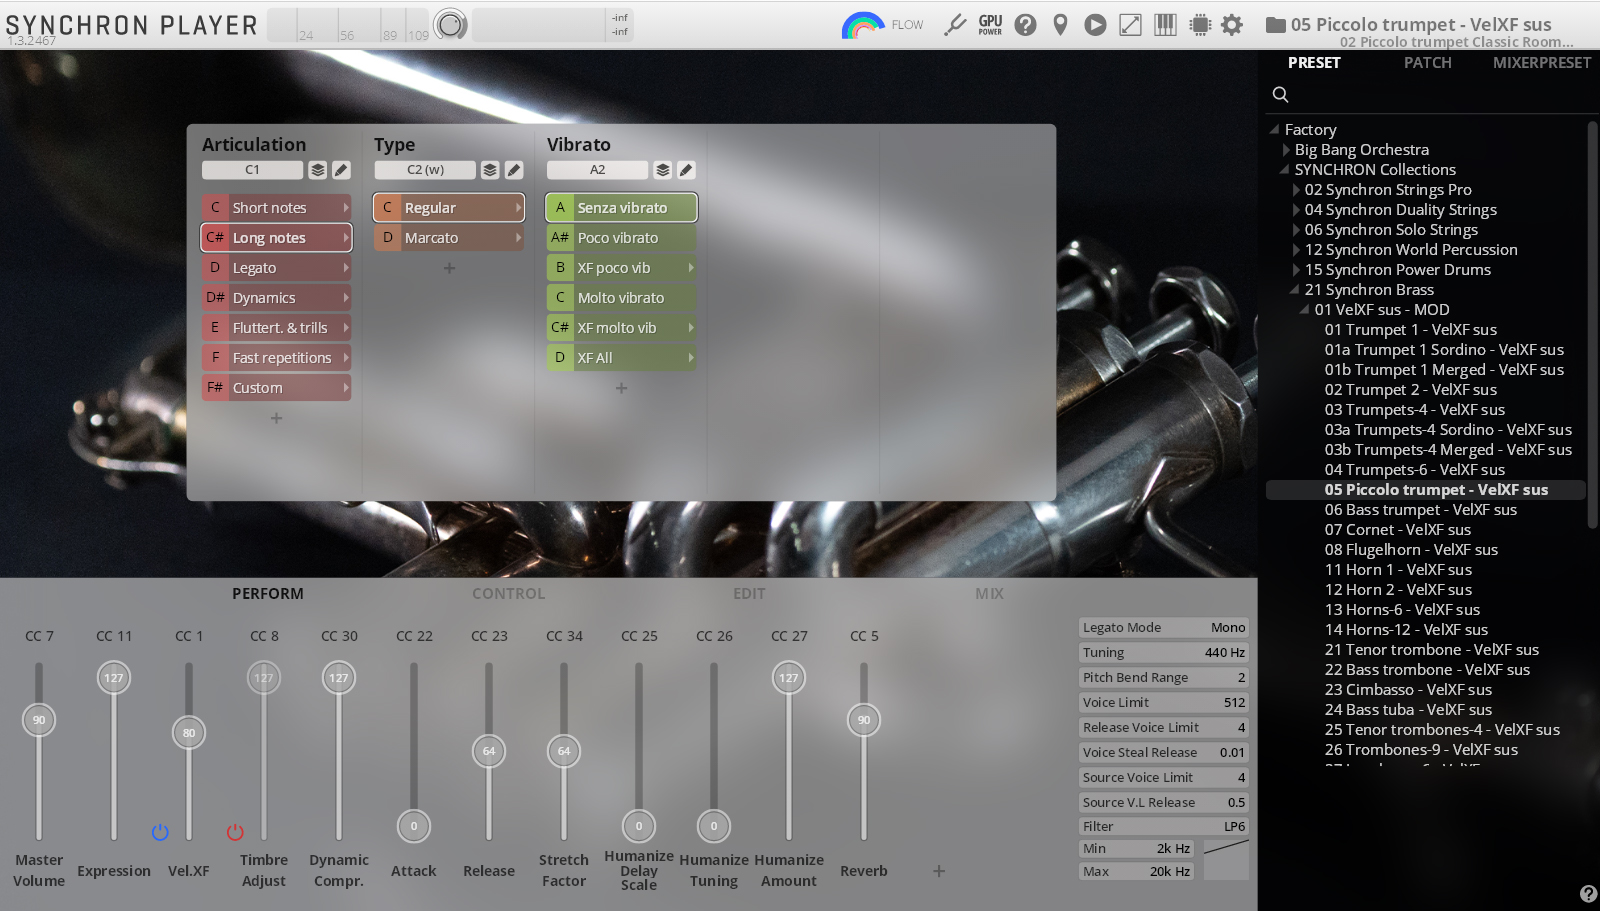Click the Vibrato layers stack icon
The width and height of the screenshot is (1600, 911).
[663, 170]
